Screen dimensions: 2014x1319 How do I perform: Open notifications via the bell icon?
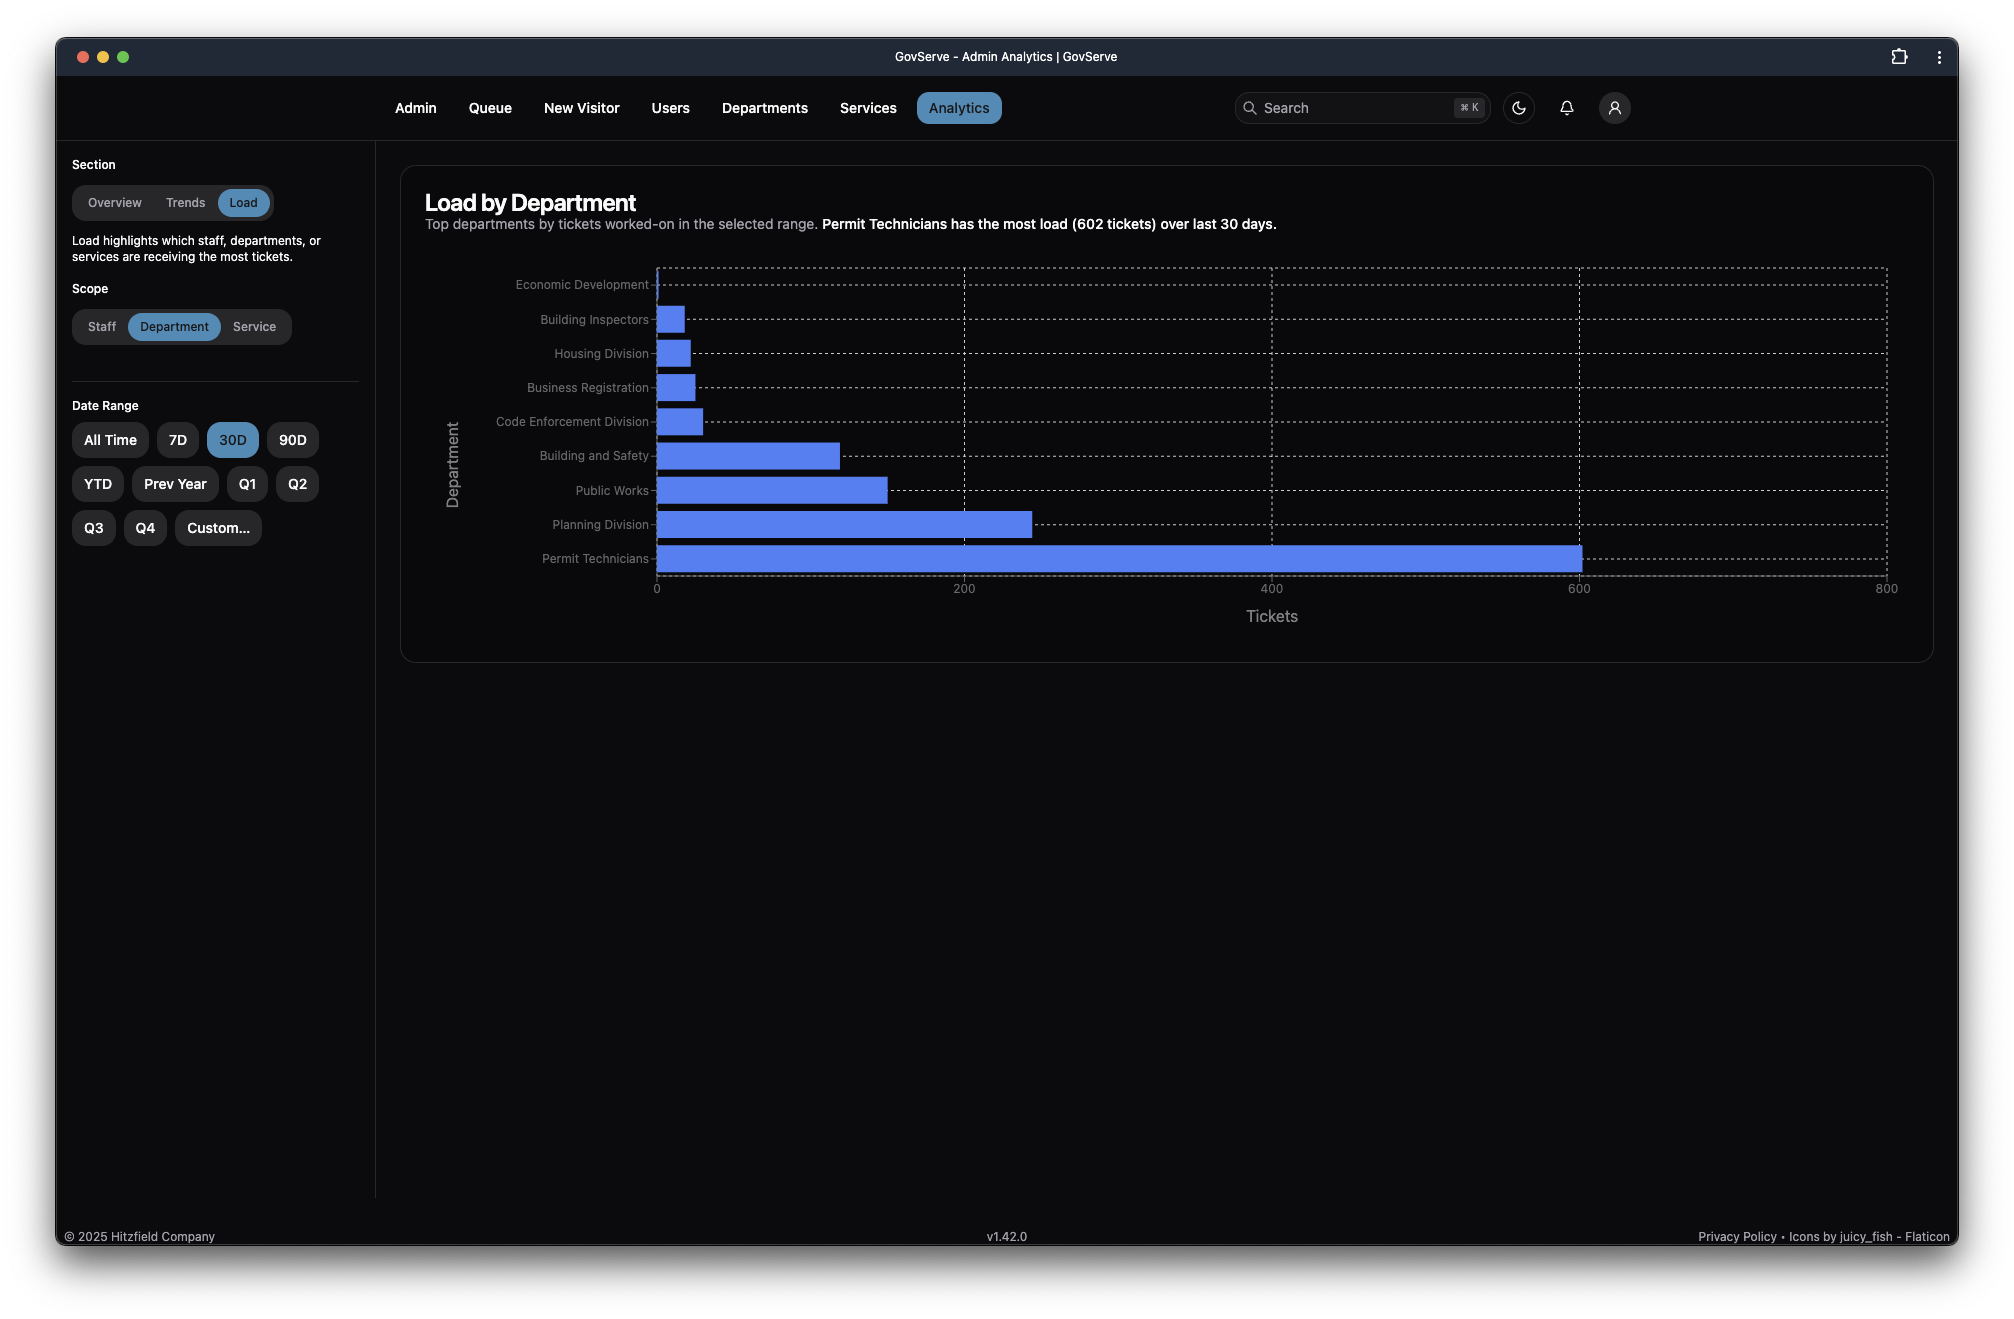(x=1567, y=107)
